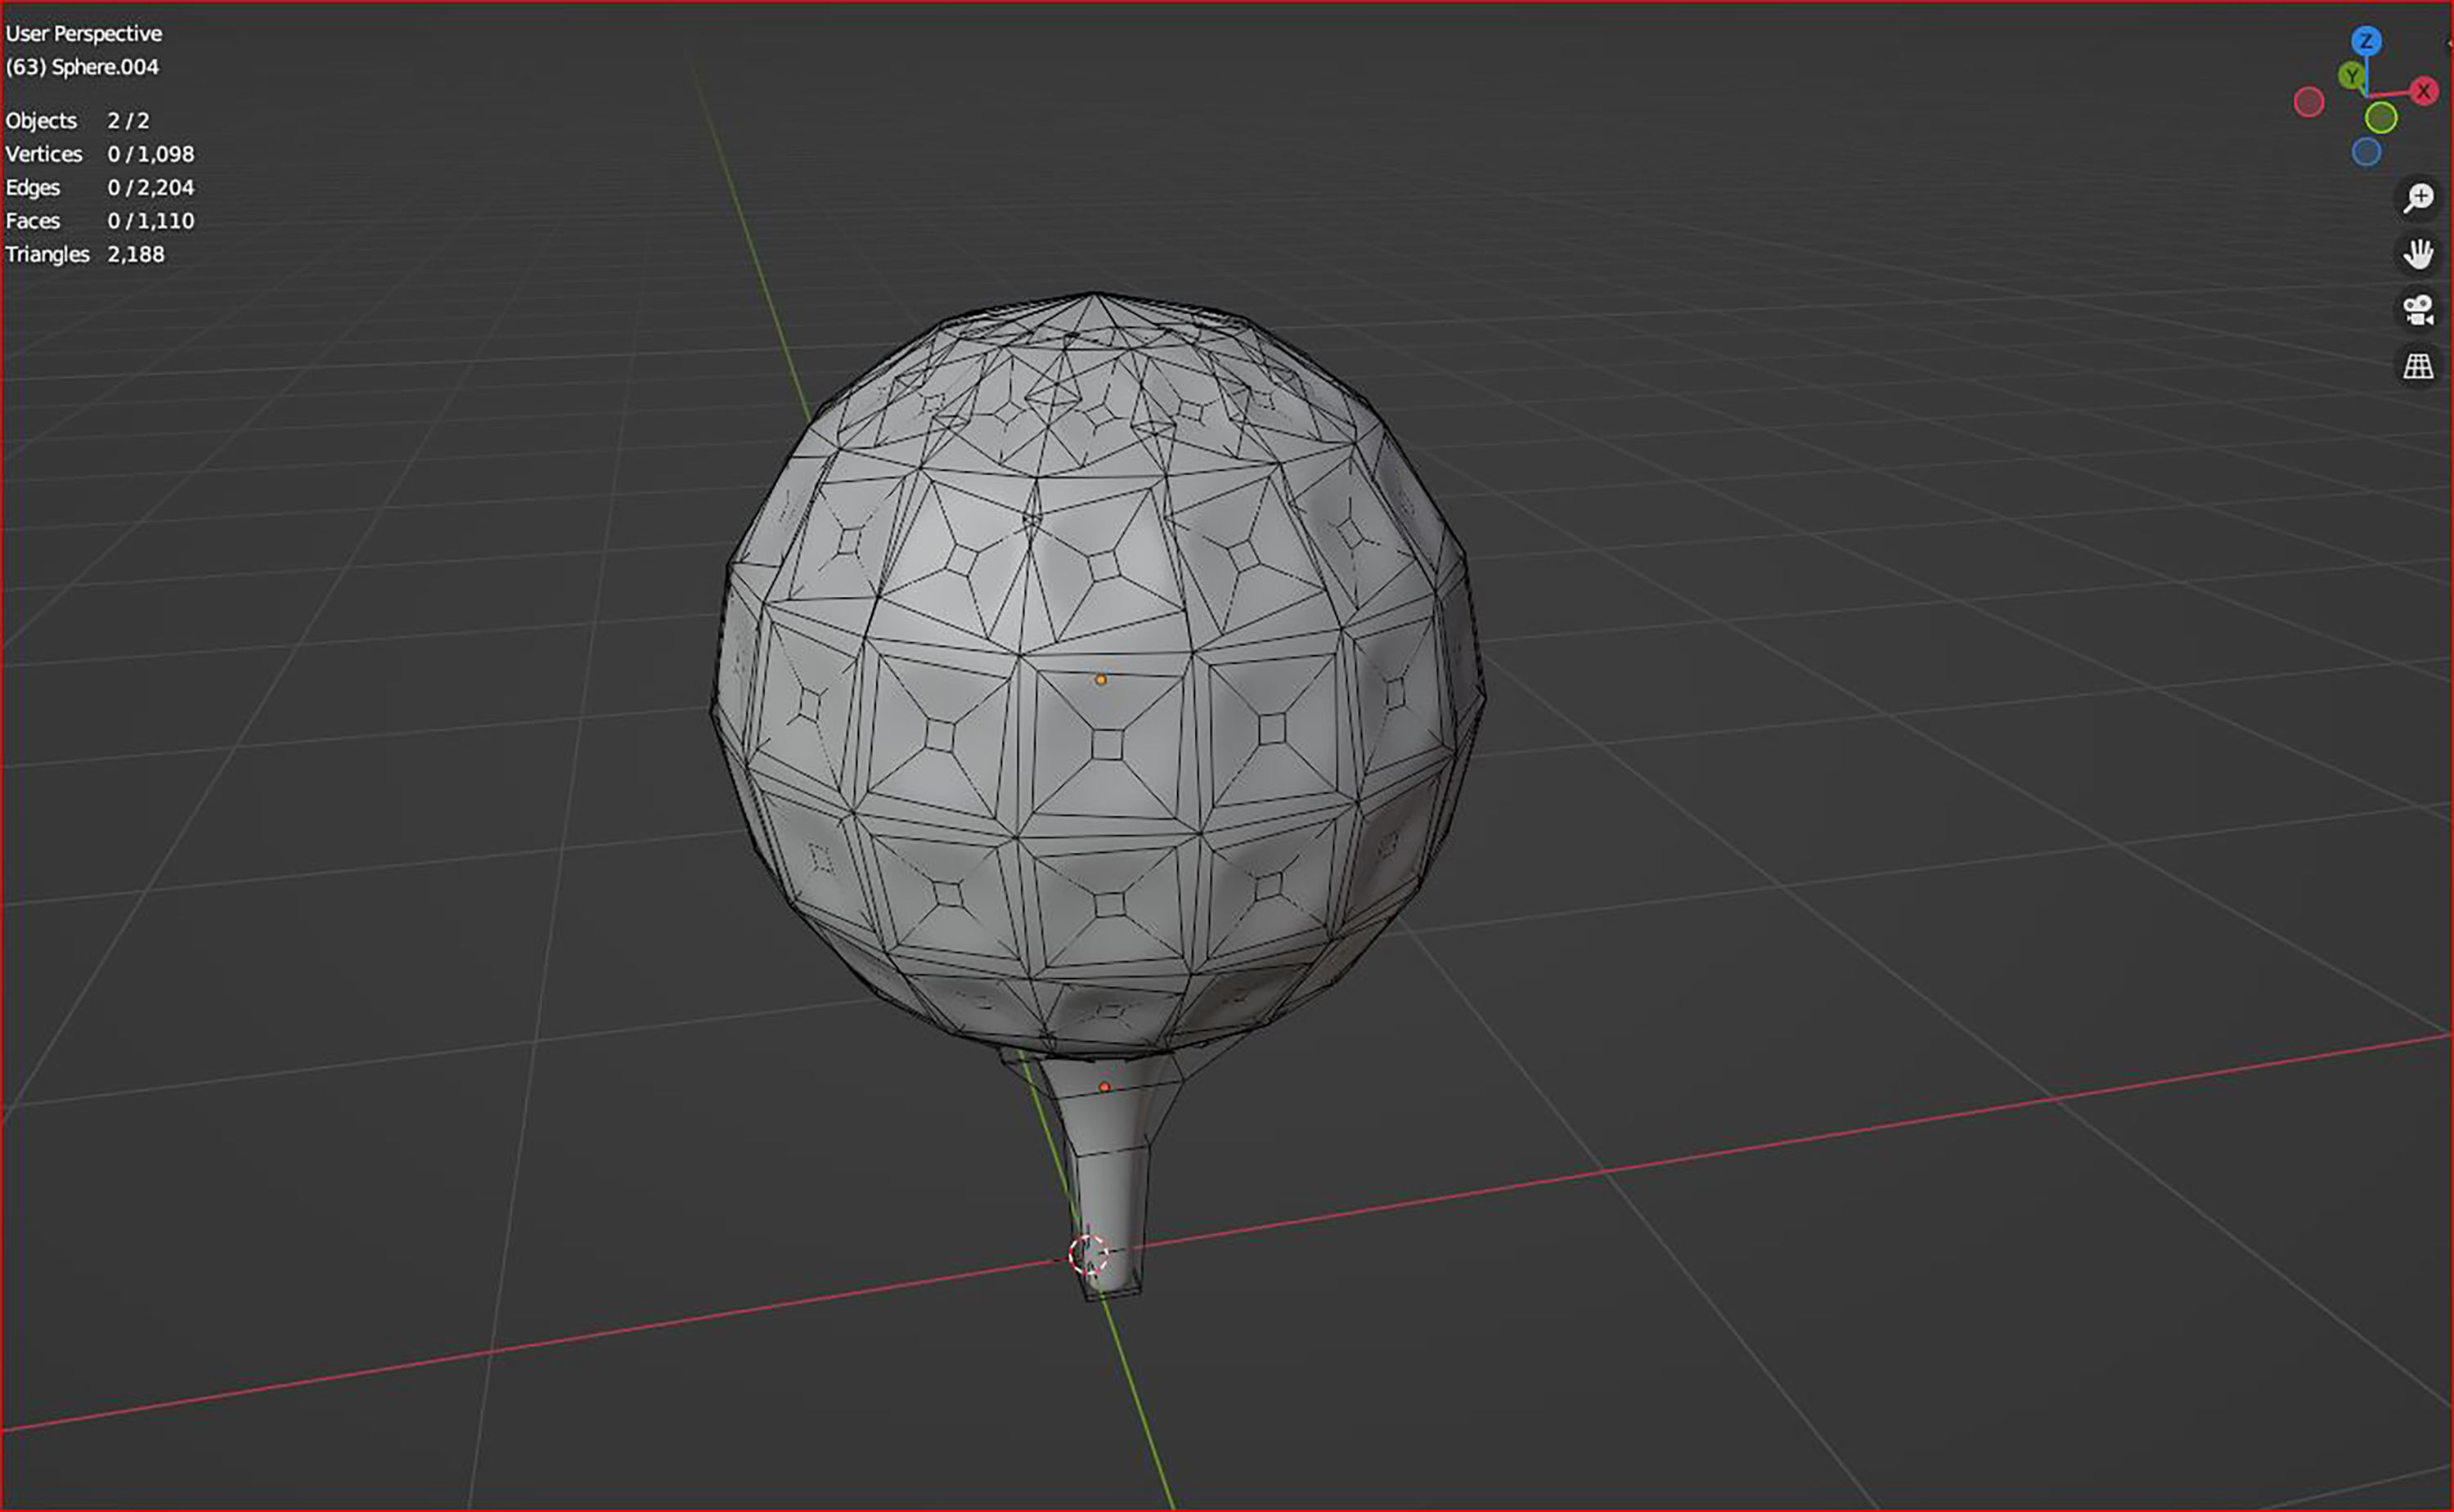The height and width of the screenshot is (1512, 2454).
Task: Click the 3D cursor at the stem base
Action: pos(1088,1254)
